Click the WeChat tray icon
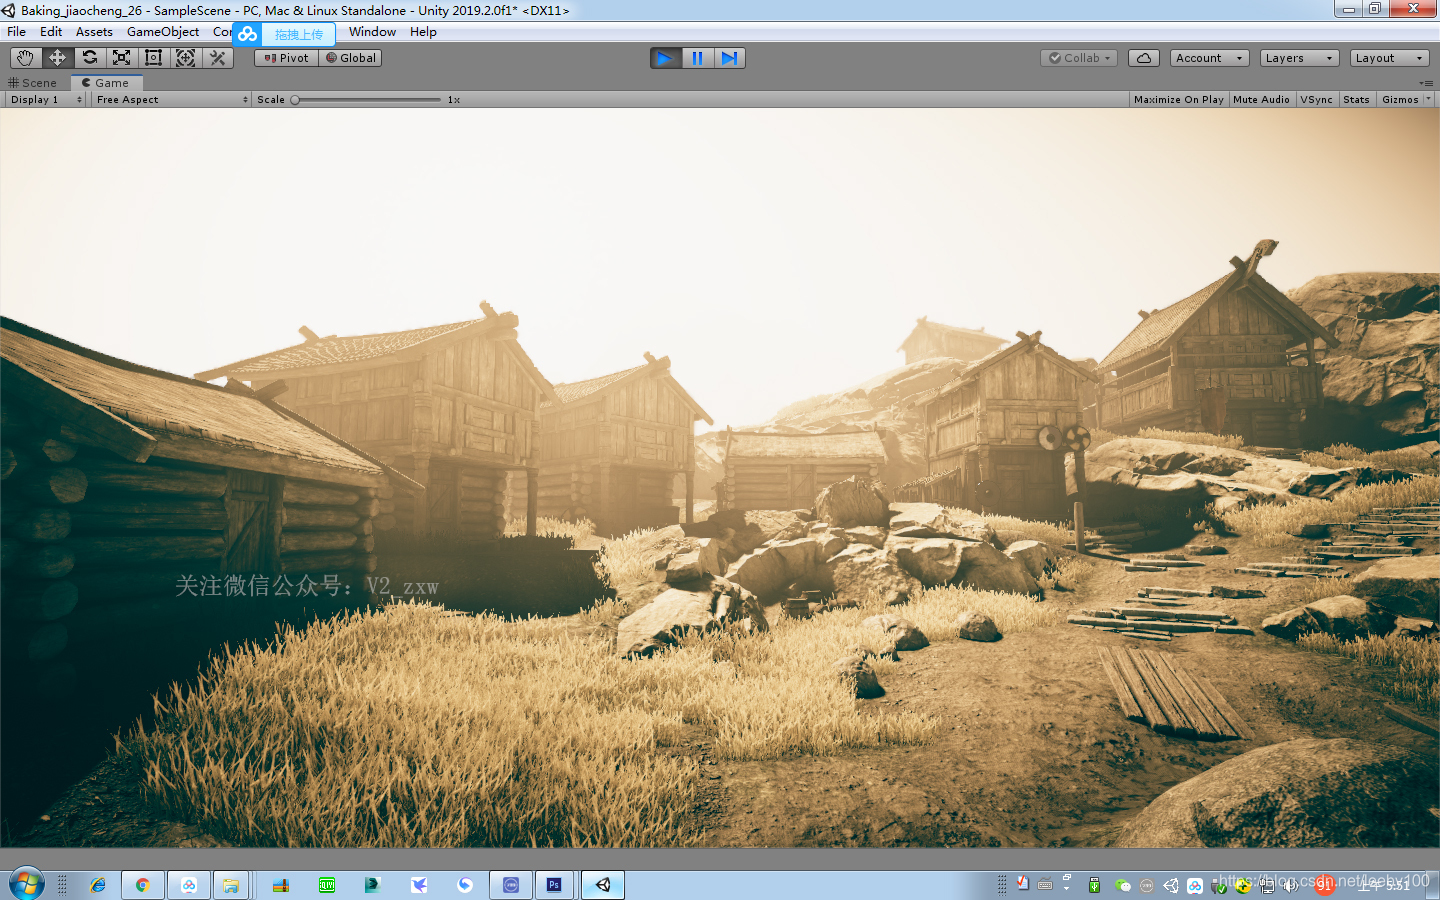The image size is (1440, 900). click(x=1122, y=885)
